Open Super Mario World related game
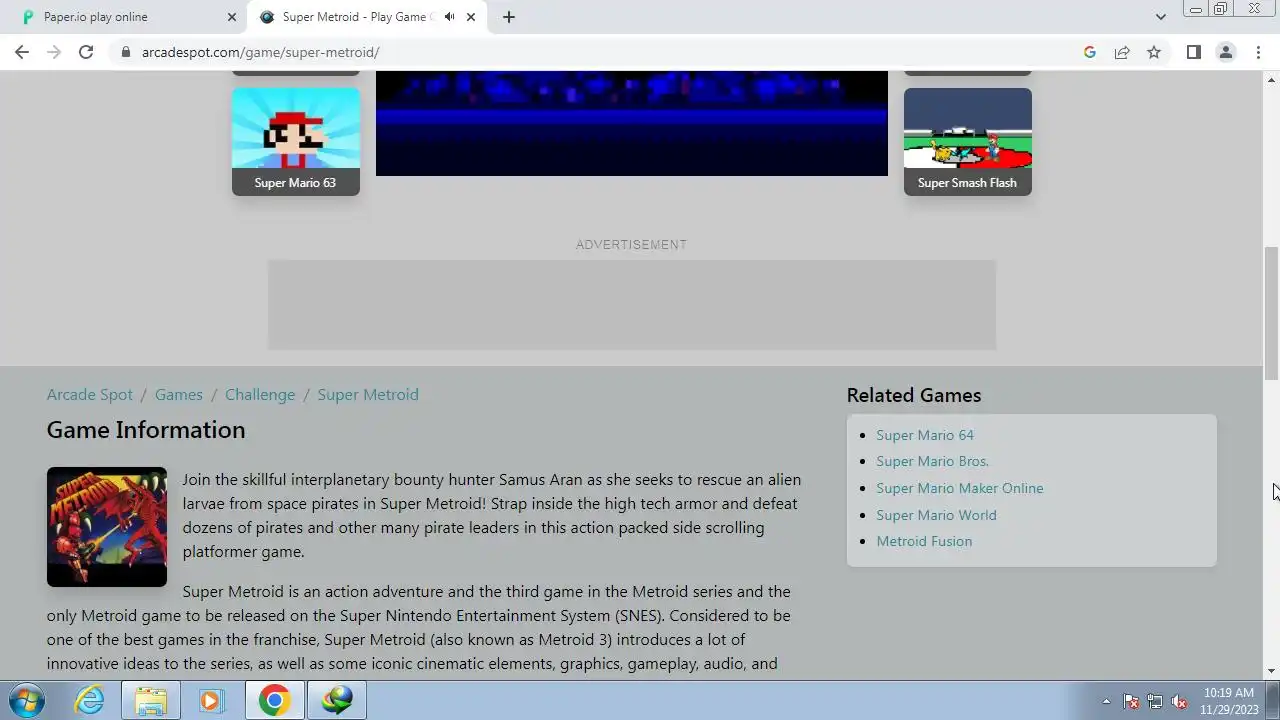 coord(937,515)
